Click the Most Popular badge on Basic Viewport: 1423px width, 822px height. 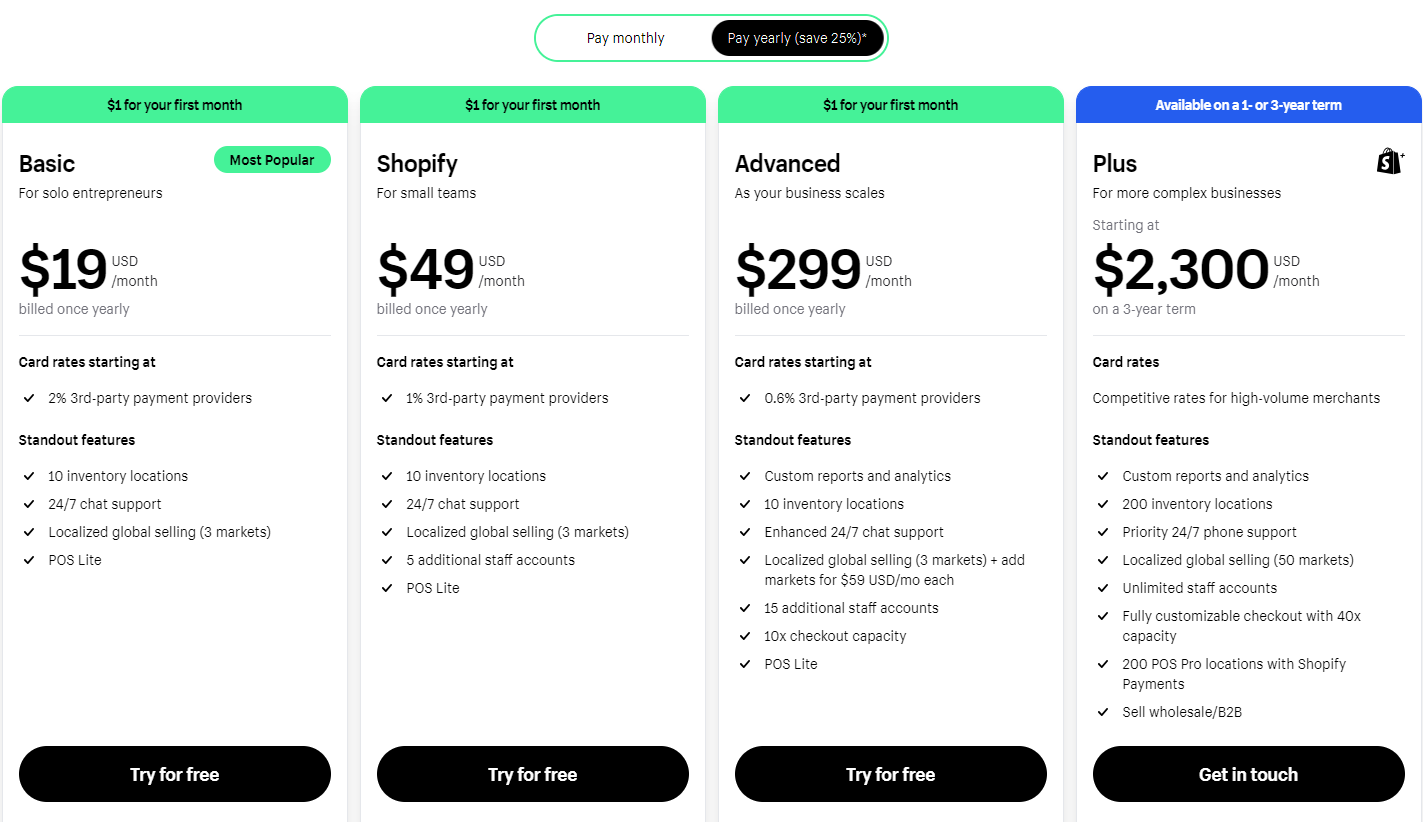(x=272, y=160)
